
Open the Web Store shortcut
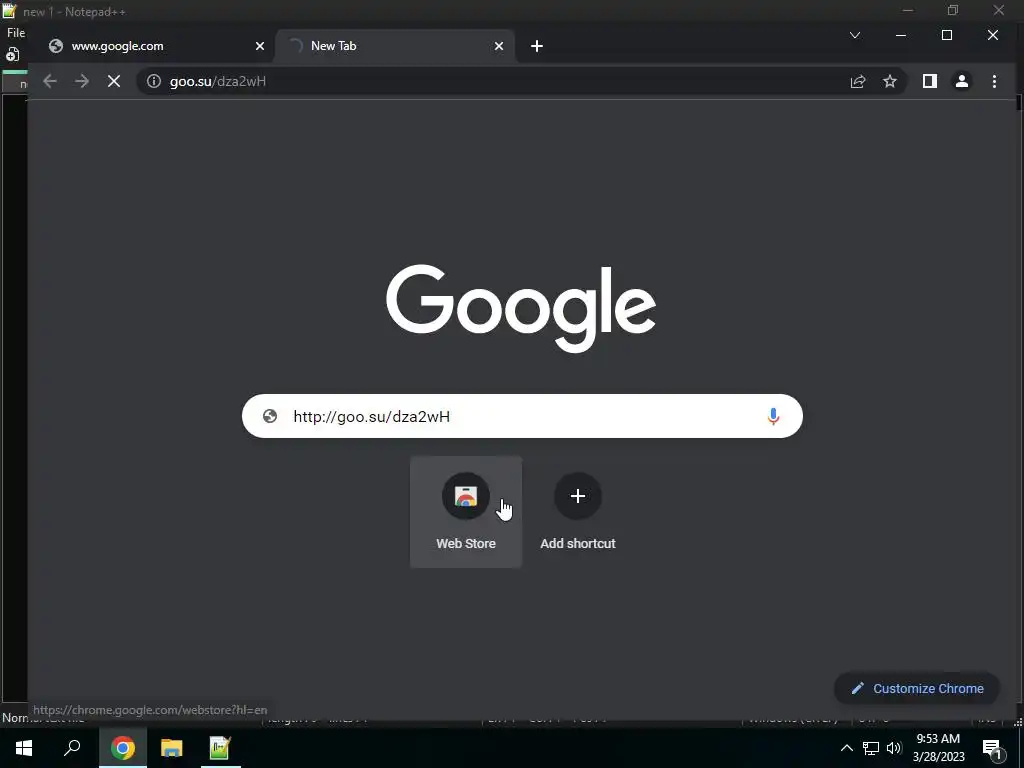pyautogui.click(x=466, y=512)
